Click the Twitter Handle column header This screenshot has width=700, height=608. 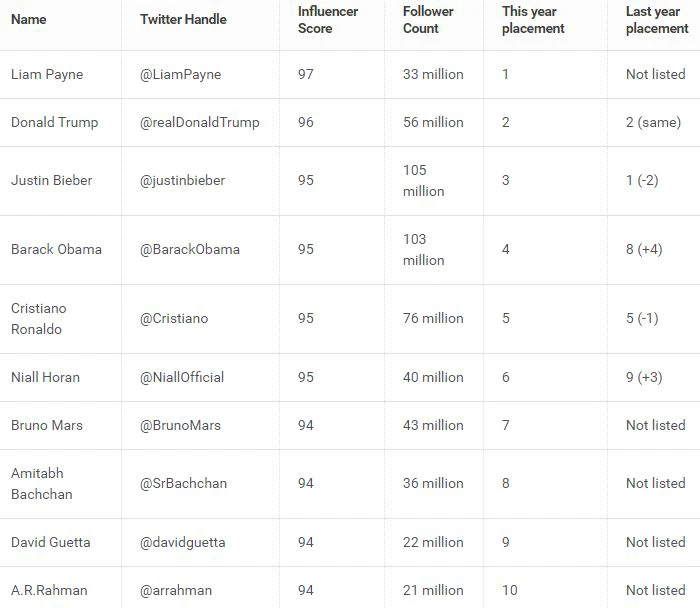[183, 19]
